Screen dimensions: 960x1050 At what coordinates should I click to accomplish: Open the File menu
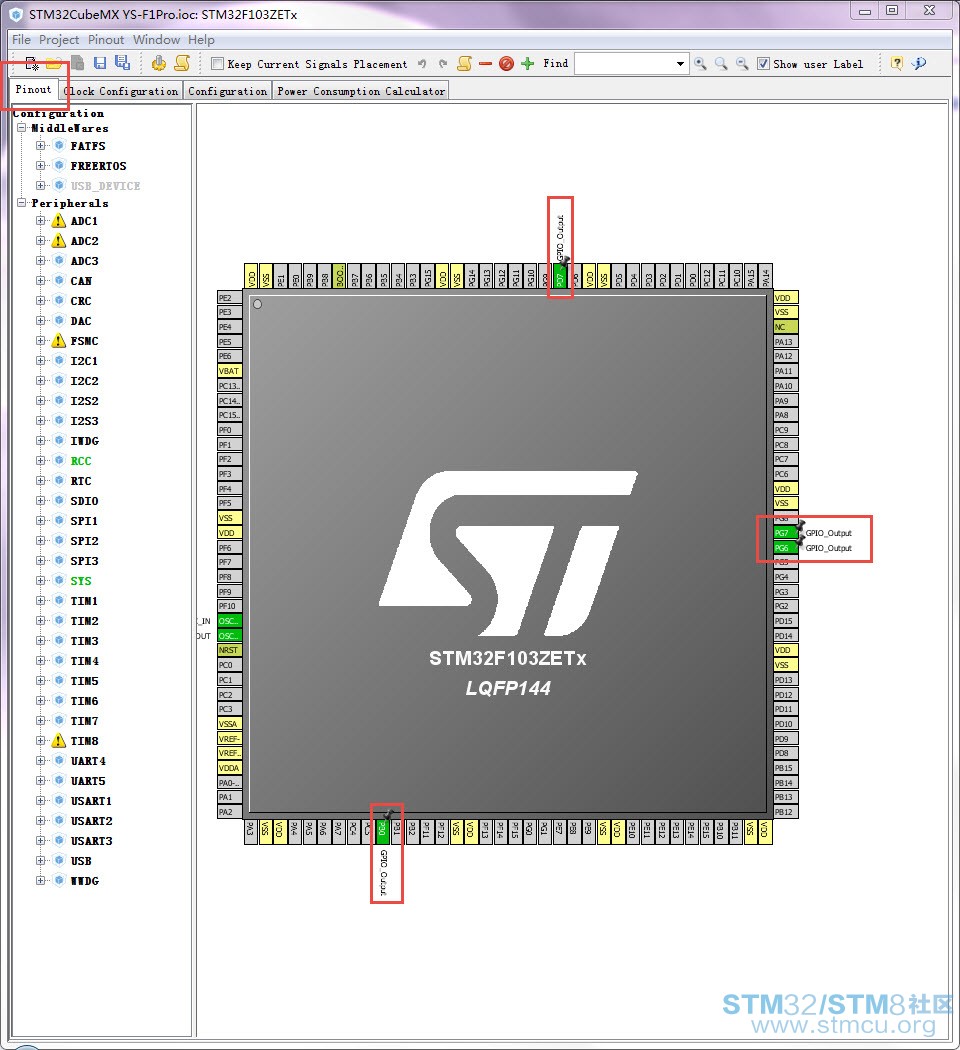[21, 40]
